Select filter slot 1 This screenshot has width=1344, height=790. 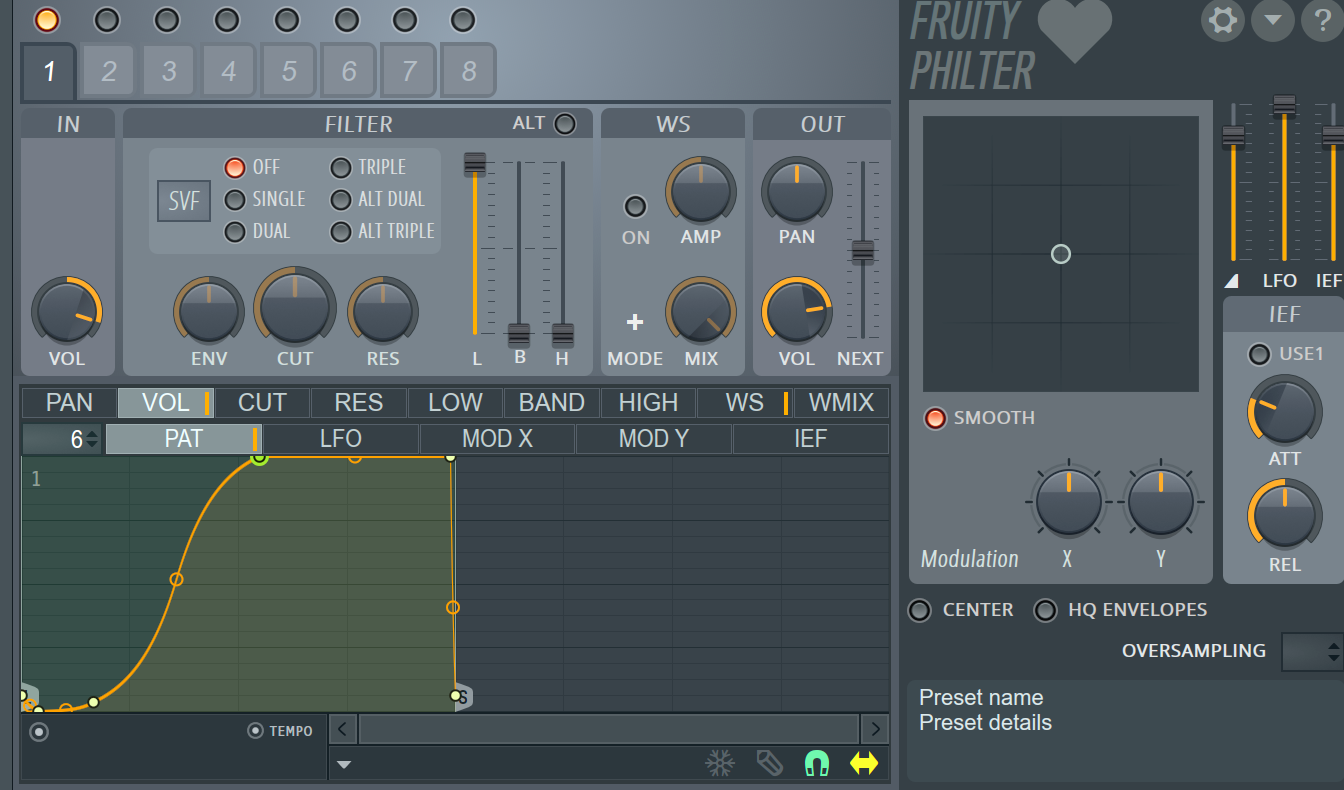click(49, 72)
